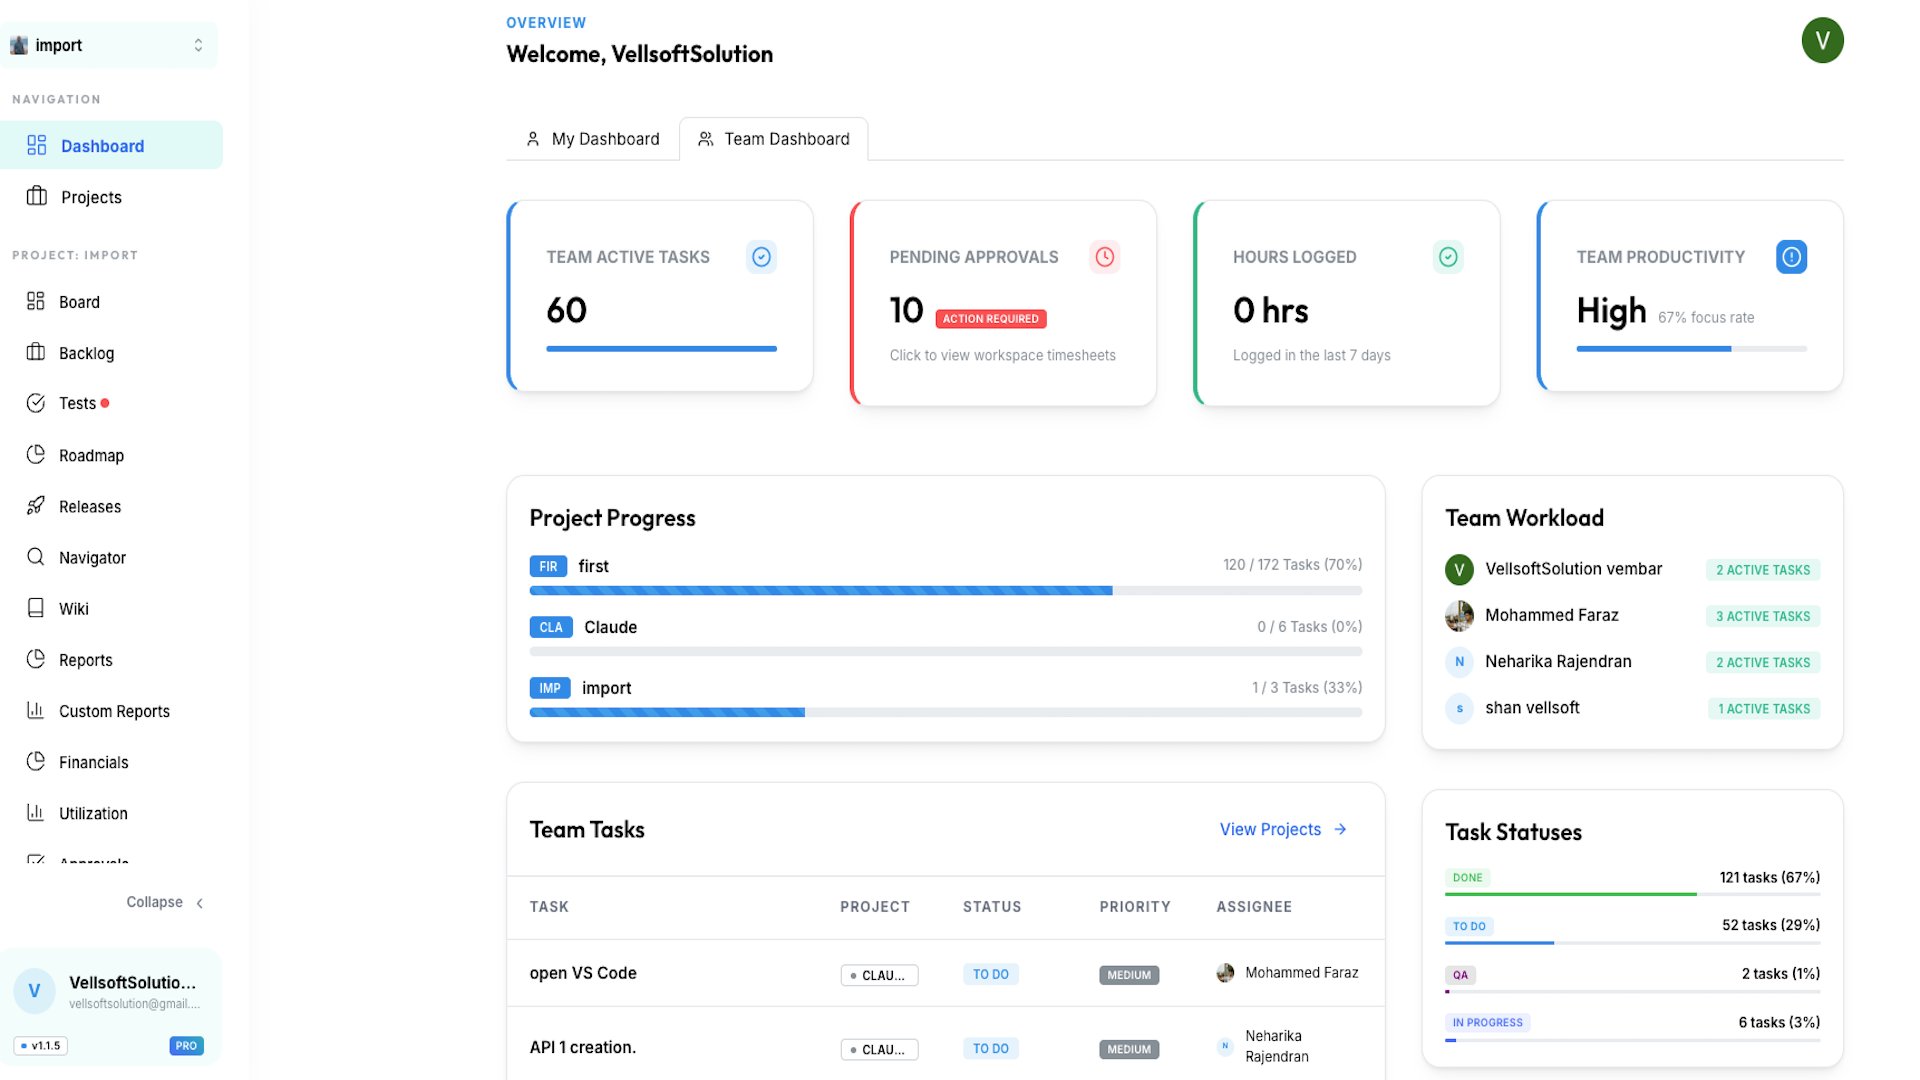Open the Board page icon in sidebar
This screenshot has height=1080, width=1920.
36,301
